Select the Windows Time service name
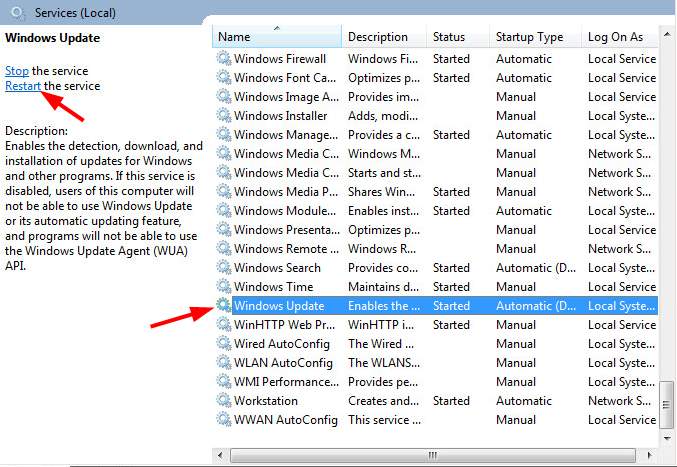677x467 pixels. pyautogui.click(x=273, y=287)
